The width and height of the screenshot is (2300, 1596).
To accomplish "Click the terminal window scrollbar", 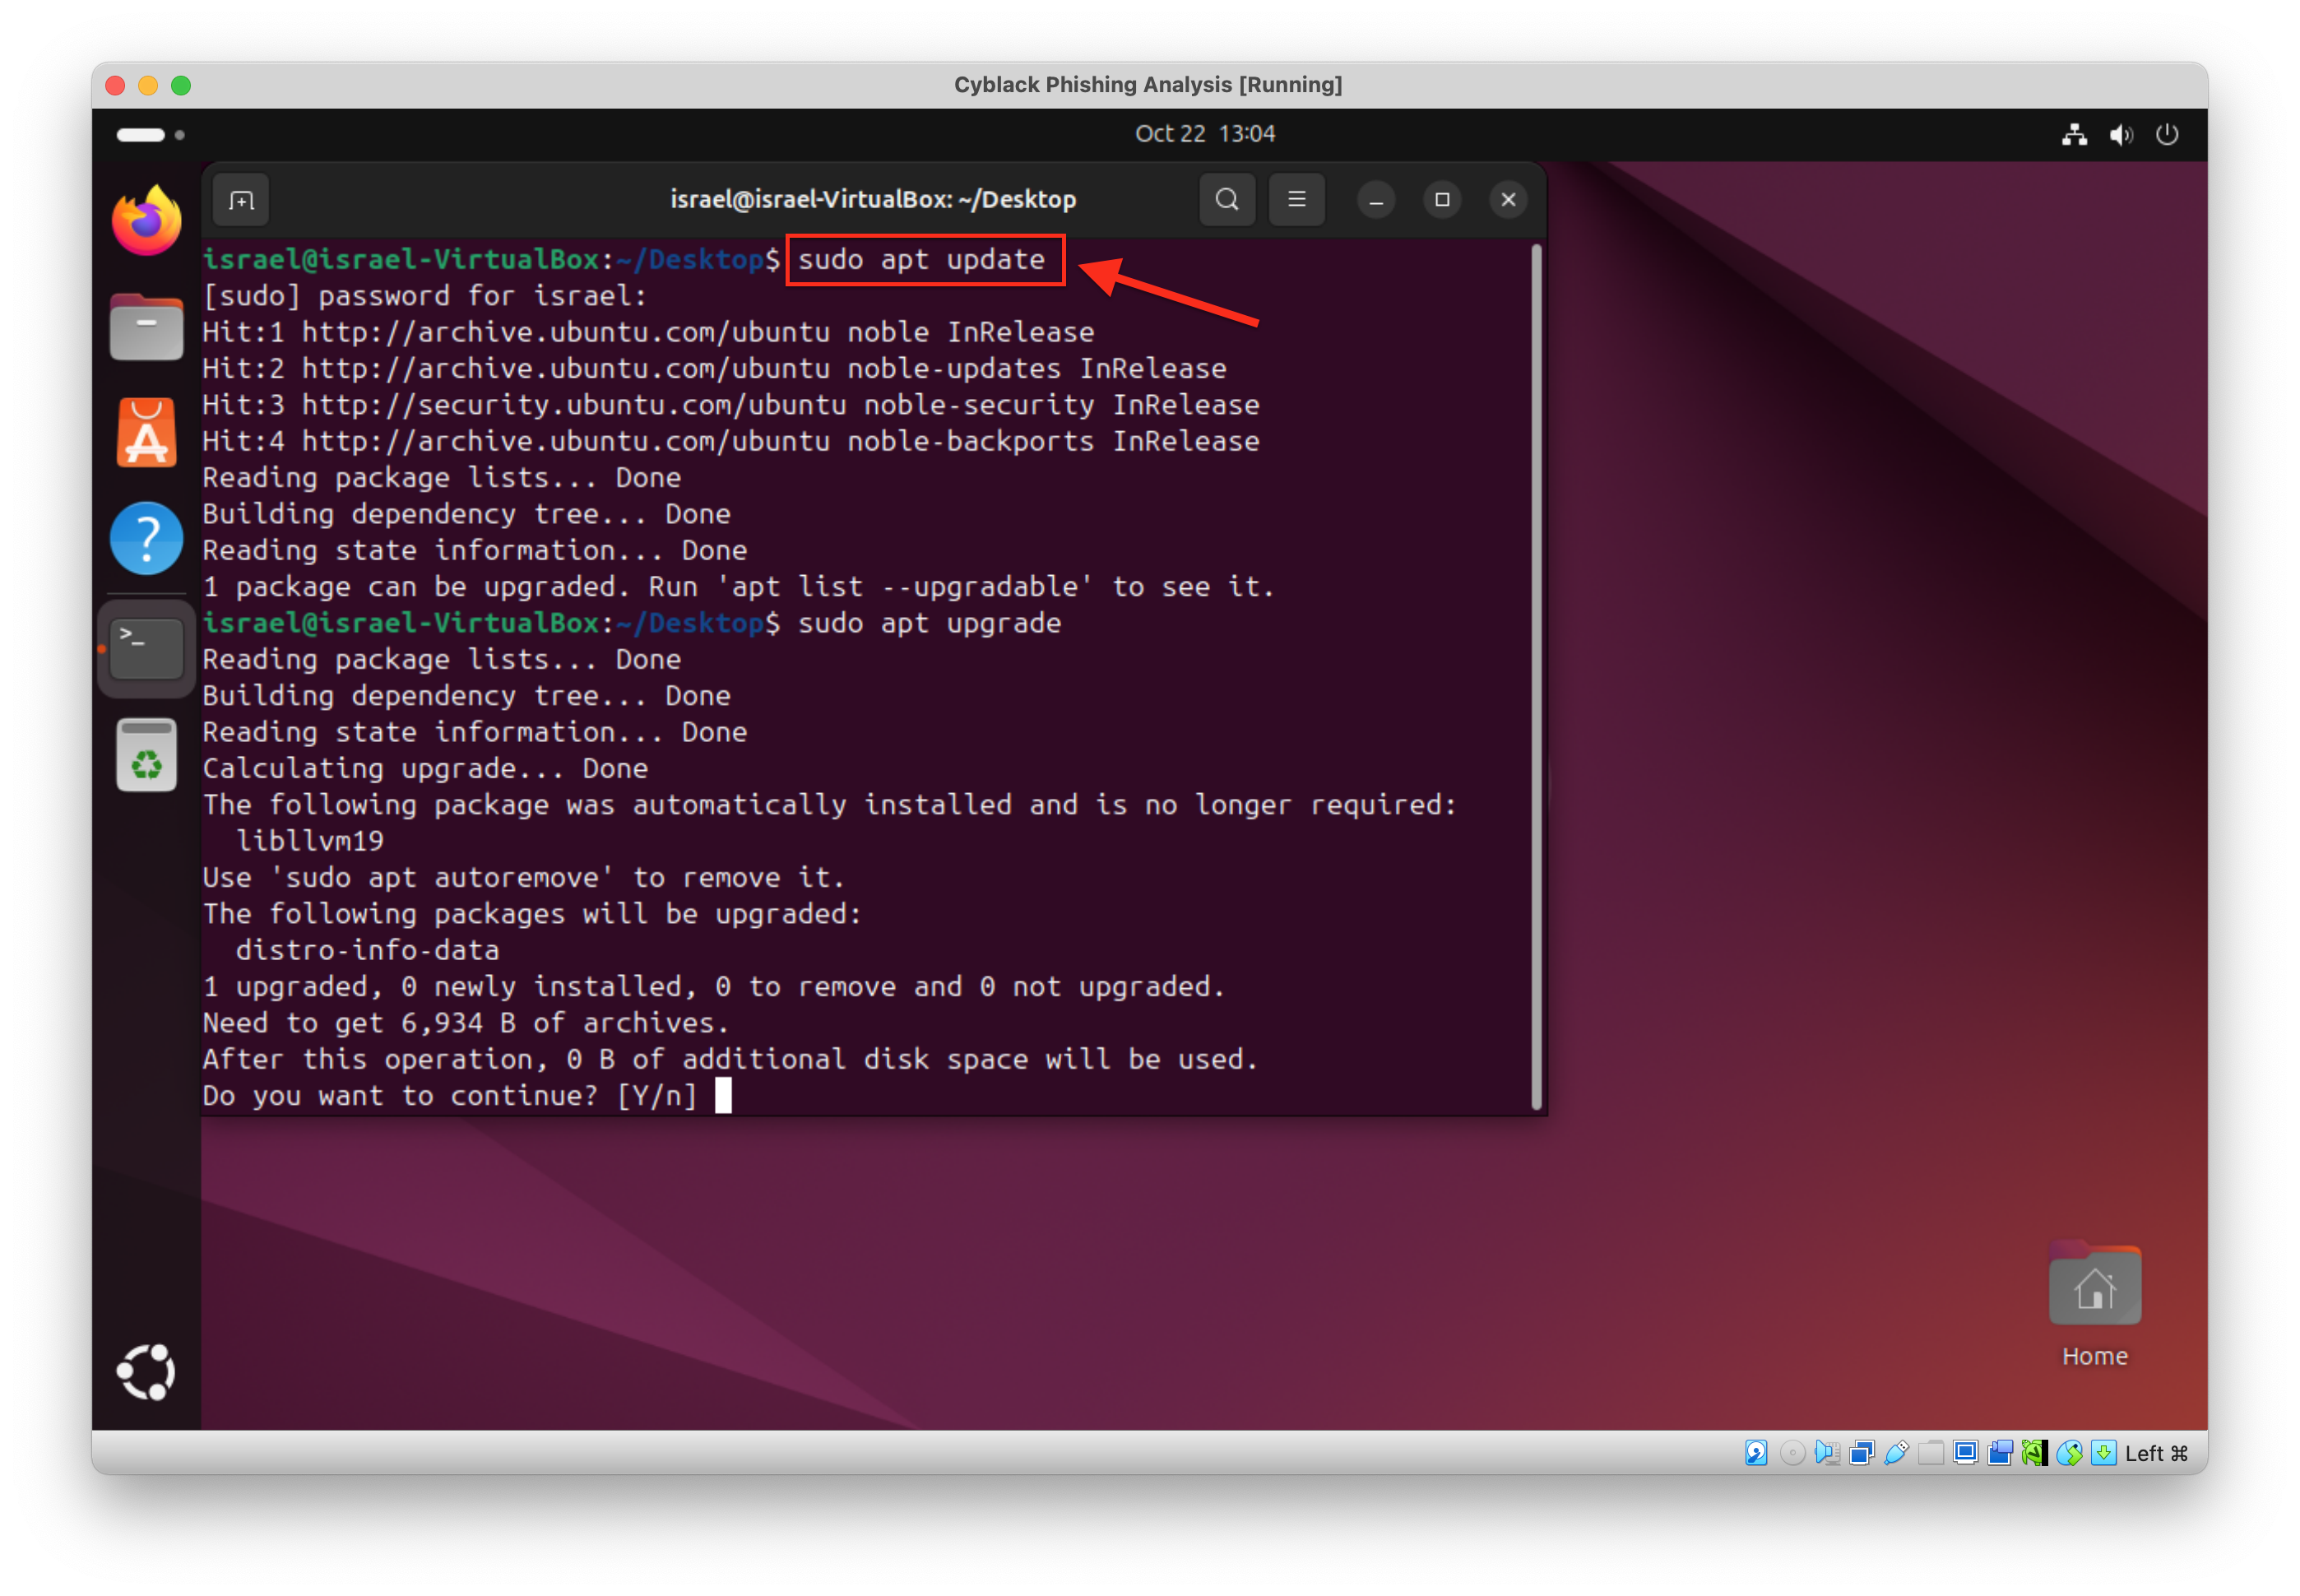I will point(1536,676).
